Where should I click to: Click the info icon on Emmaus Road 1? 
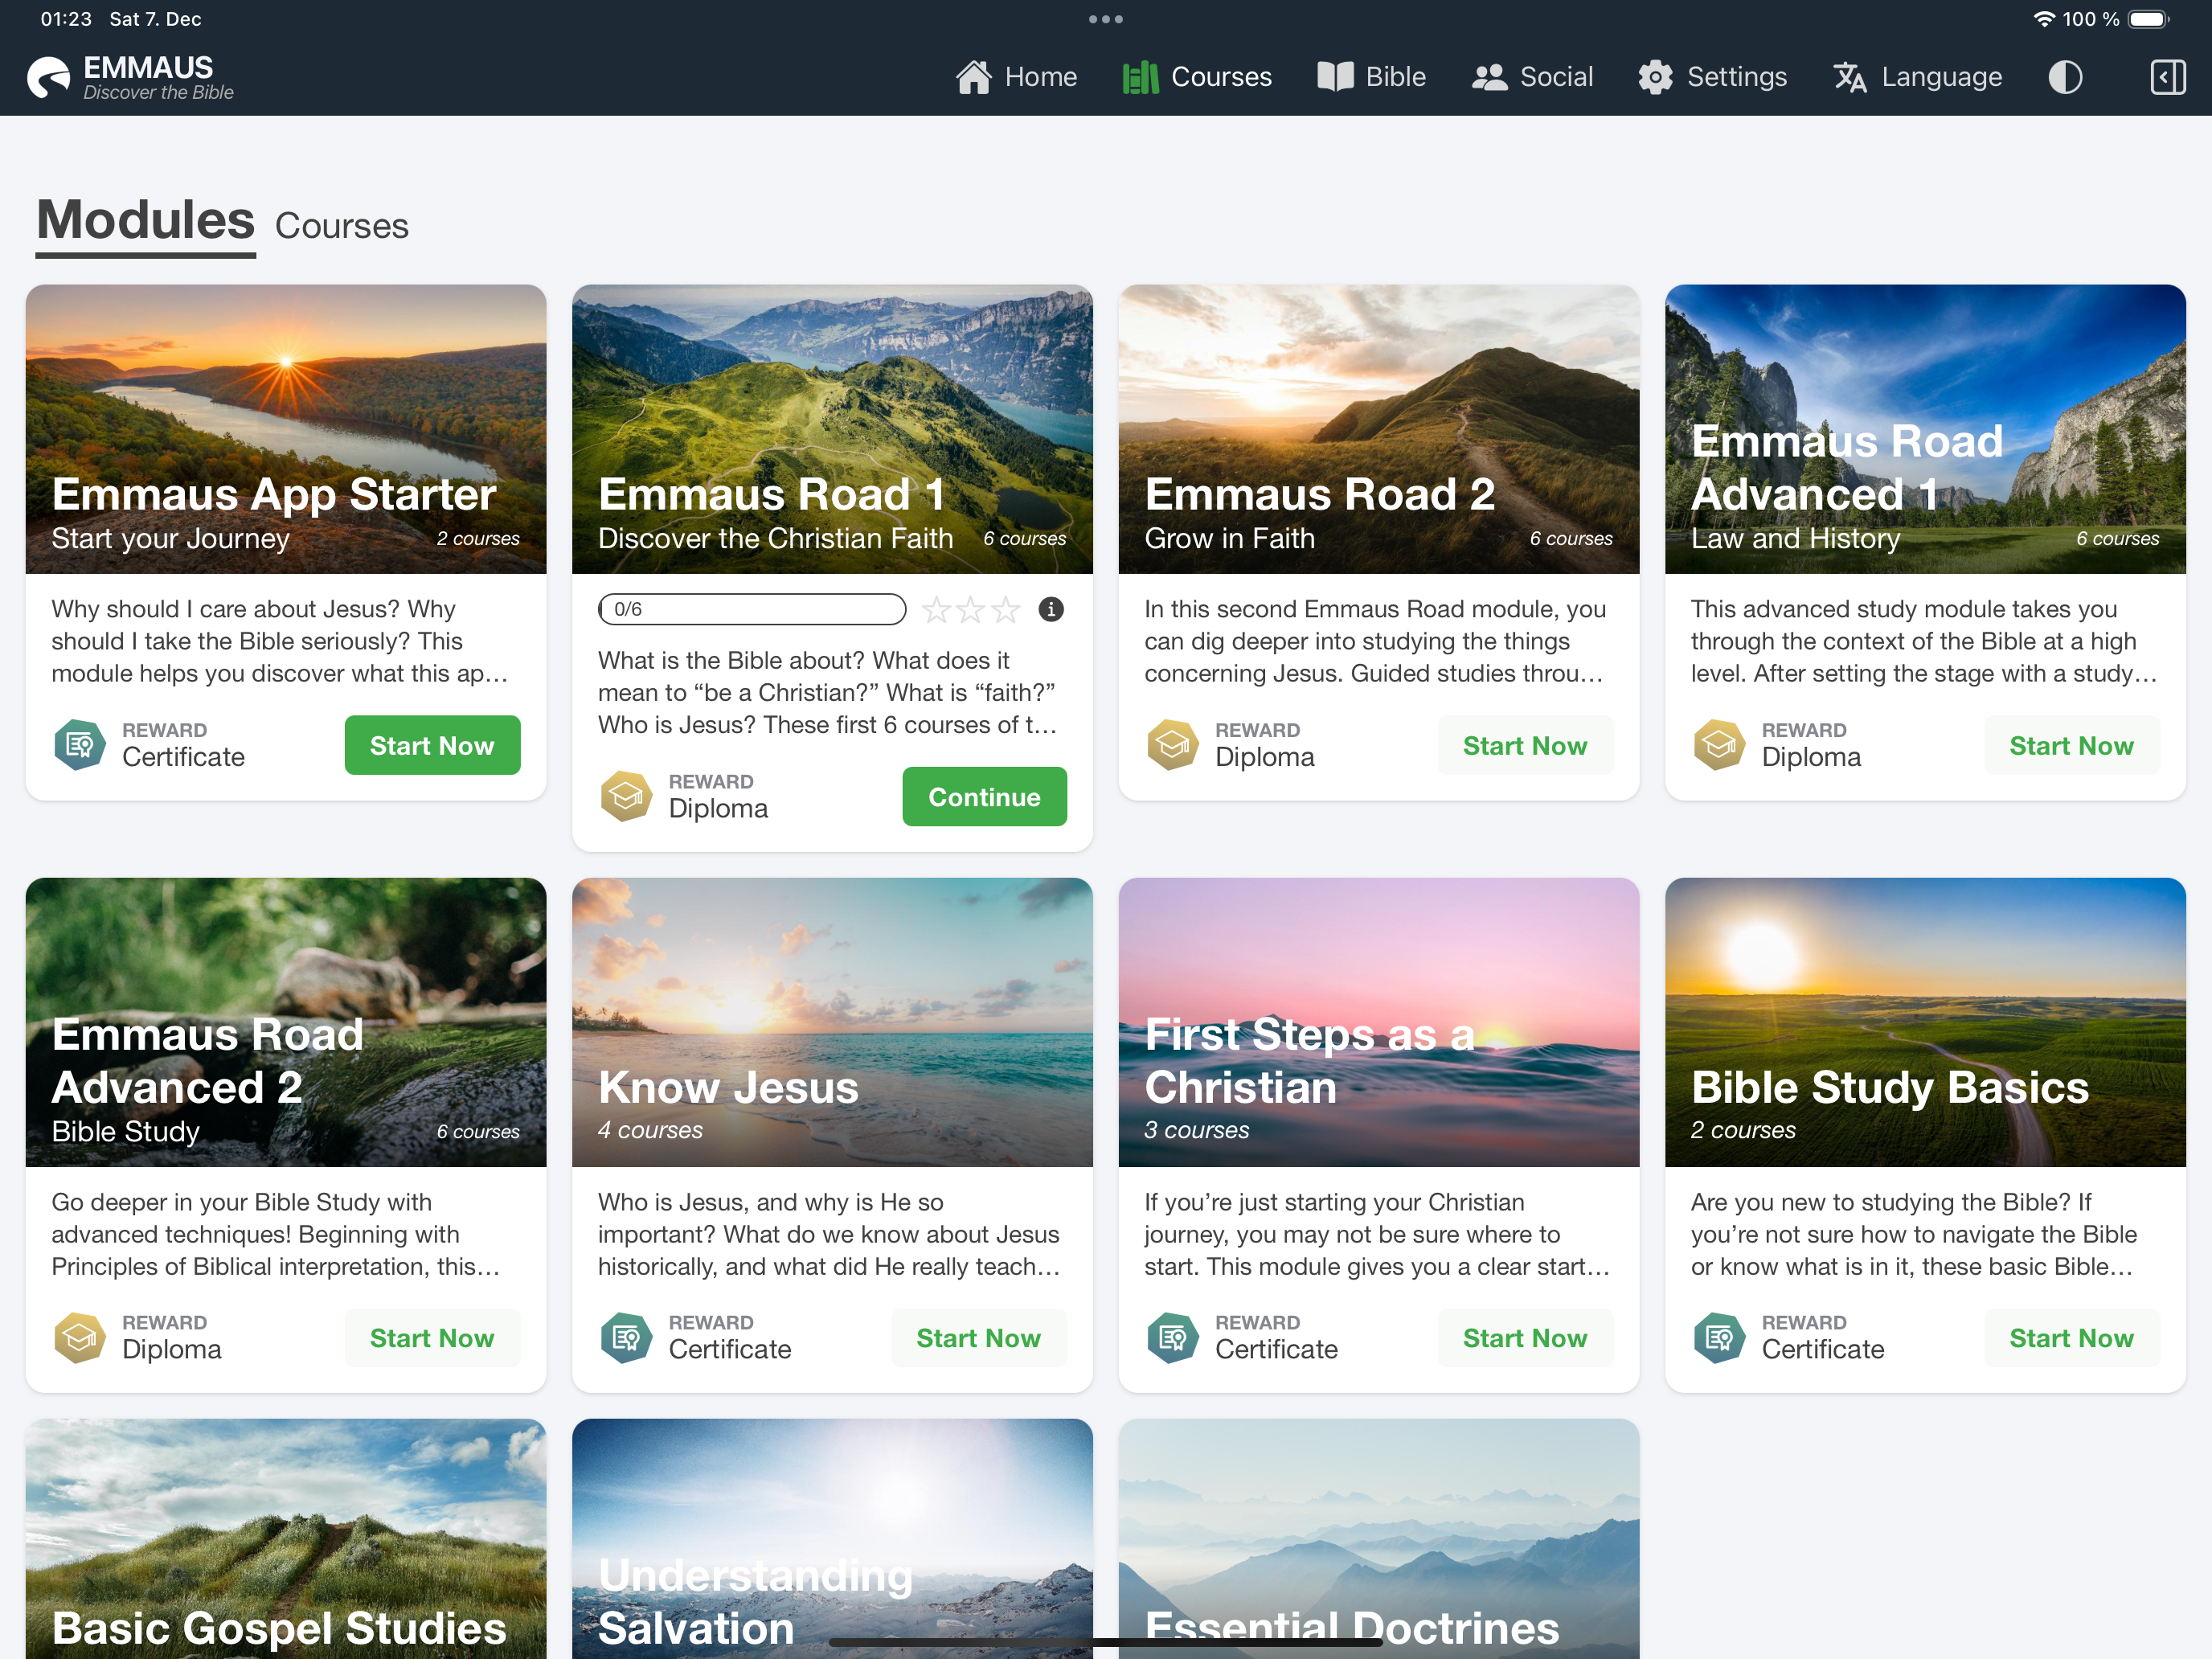[1051, 609]
